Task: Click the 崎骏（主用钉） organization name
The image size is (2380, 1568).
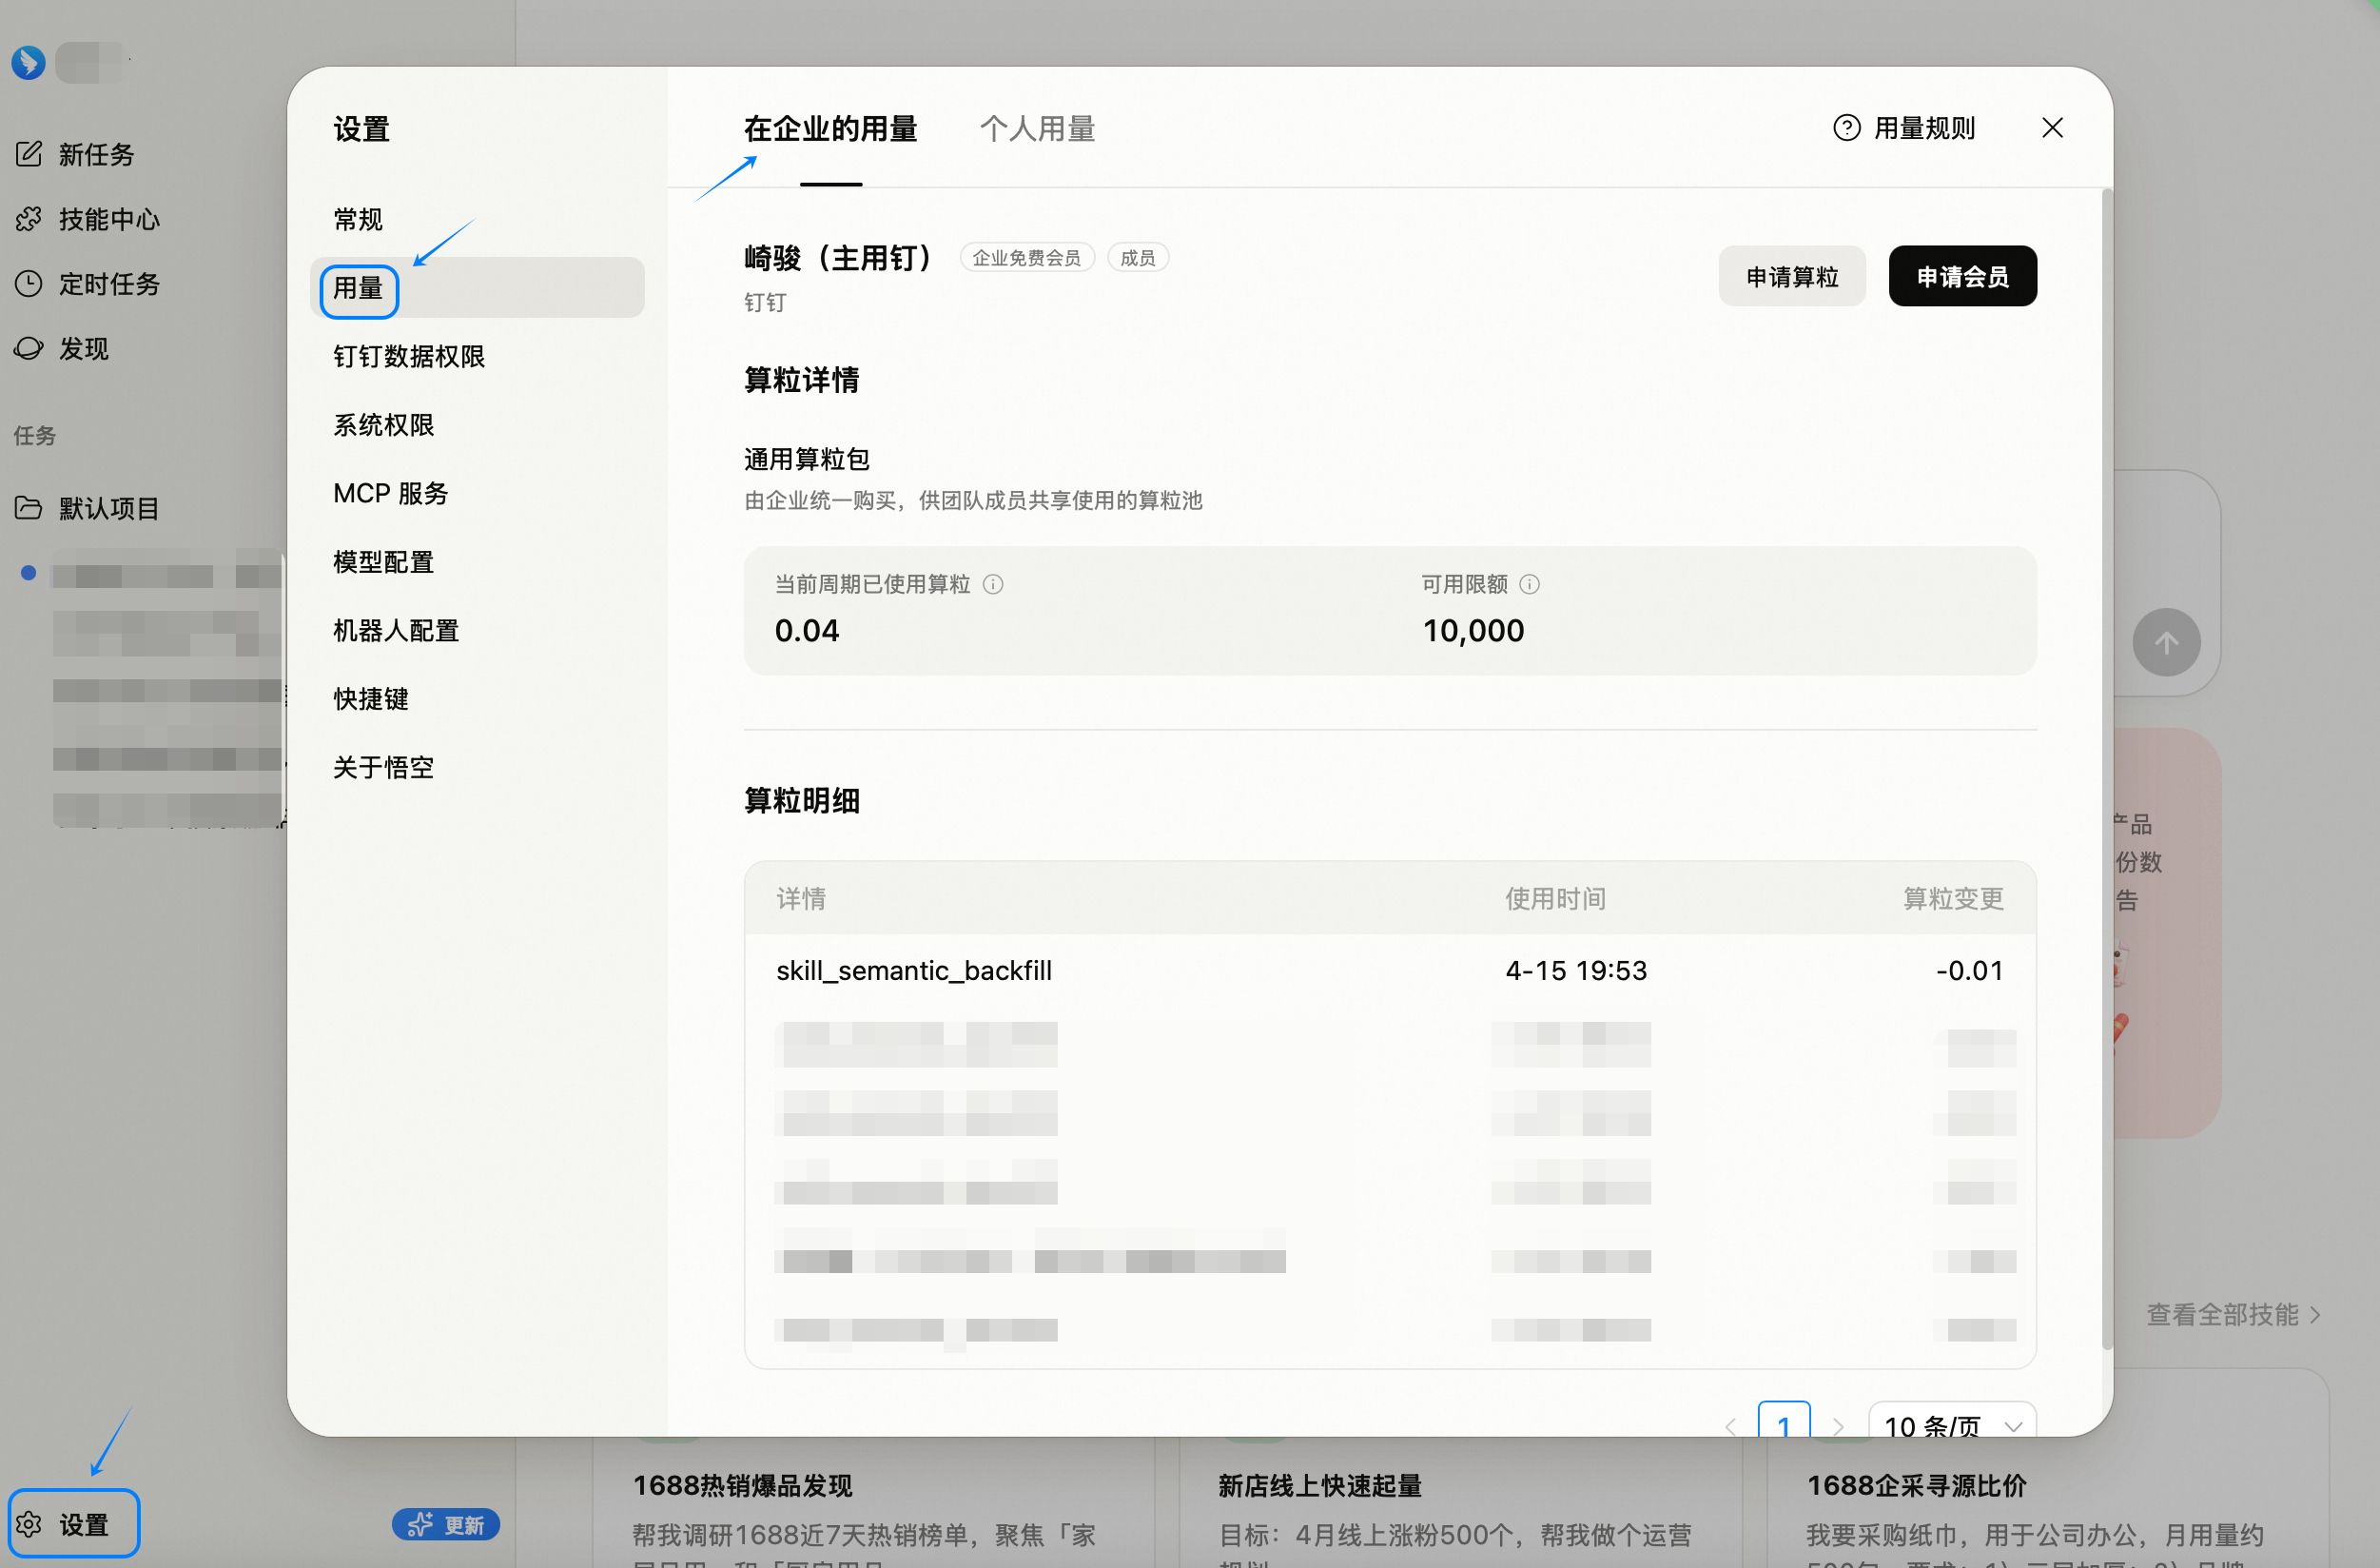Action: [838, 258]
